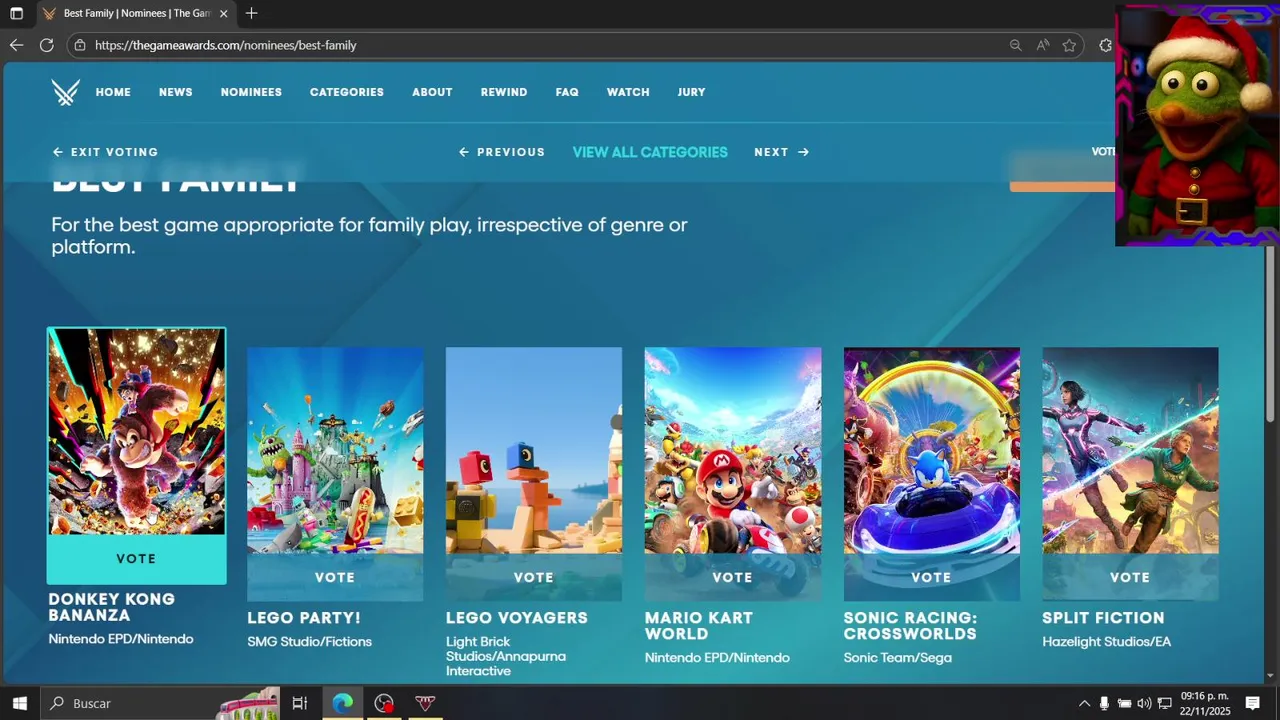Image resolution: width=1280 pixels, height=720 pixels.
Task: Click Hazelight Studios/EA developer text
Action: coord(1107,642)
